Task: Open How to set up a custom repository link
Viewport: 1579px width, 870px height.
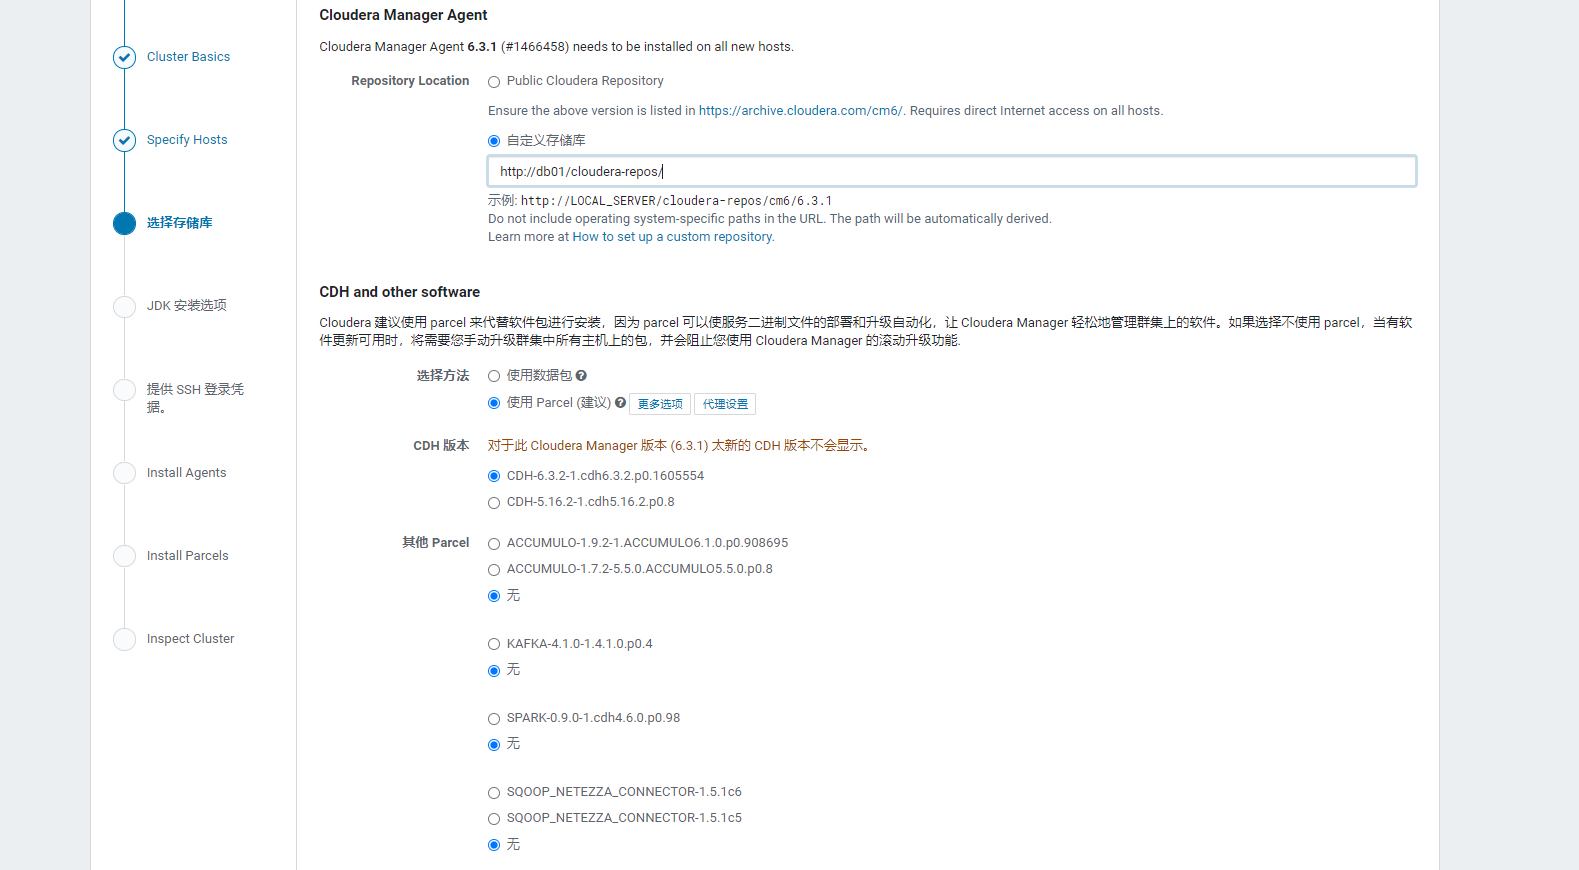Action: [672, 237]
